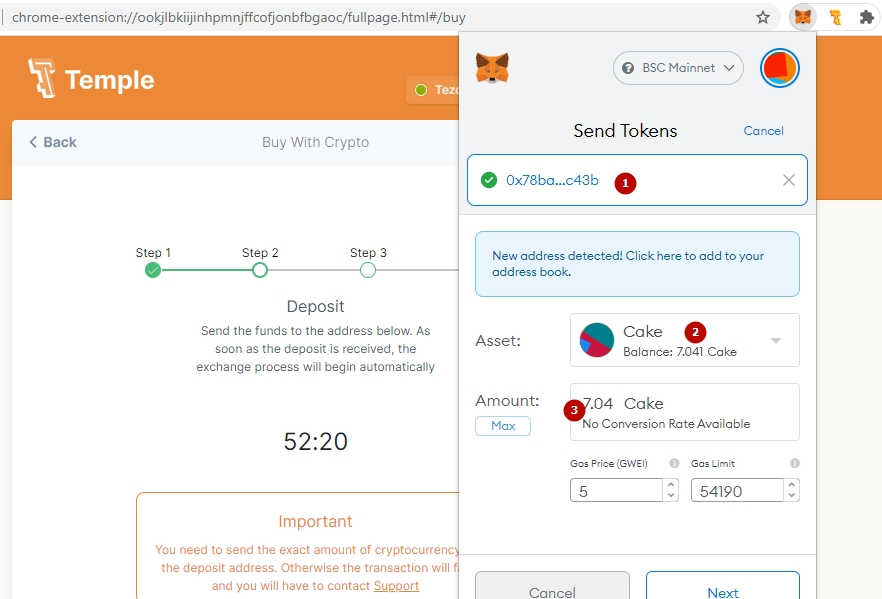
Task: Open the Support link
Action: 397,586
